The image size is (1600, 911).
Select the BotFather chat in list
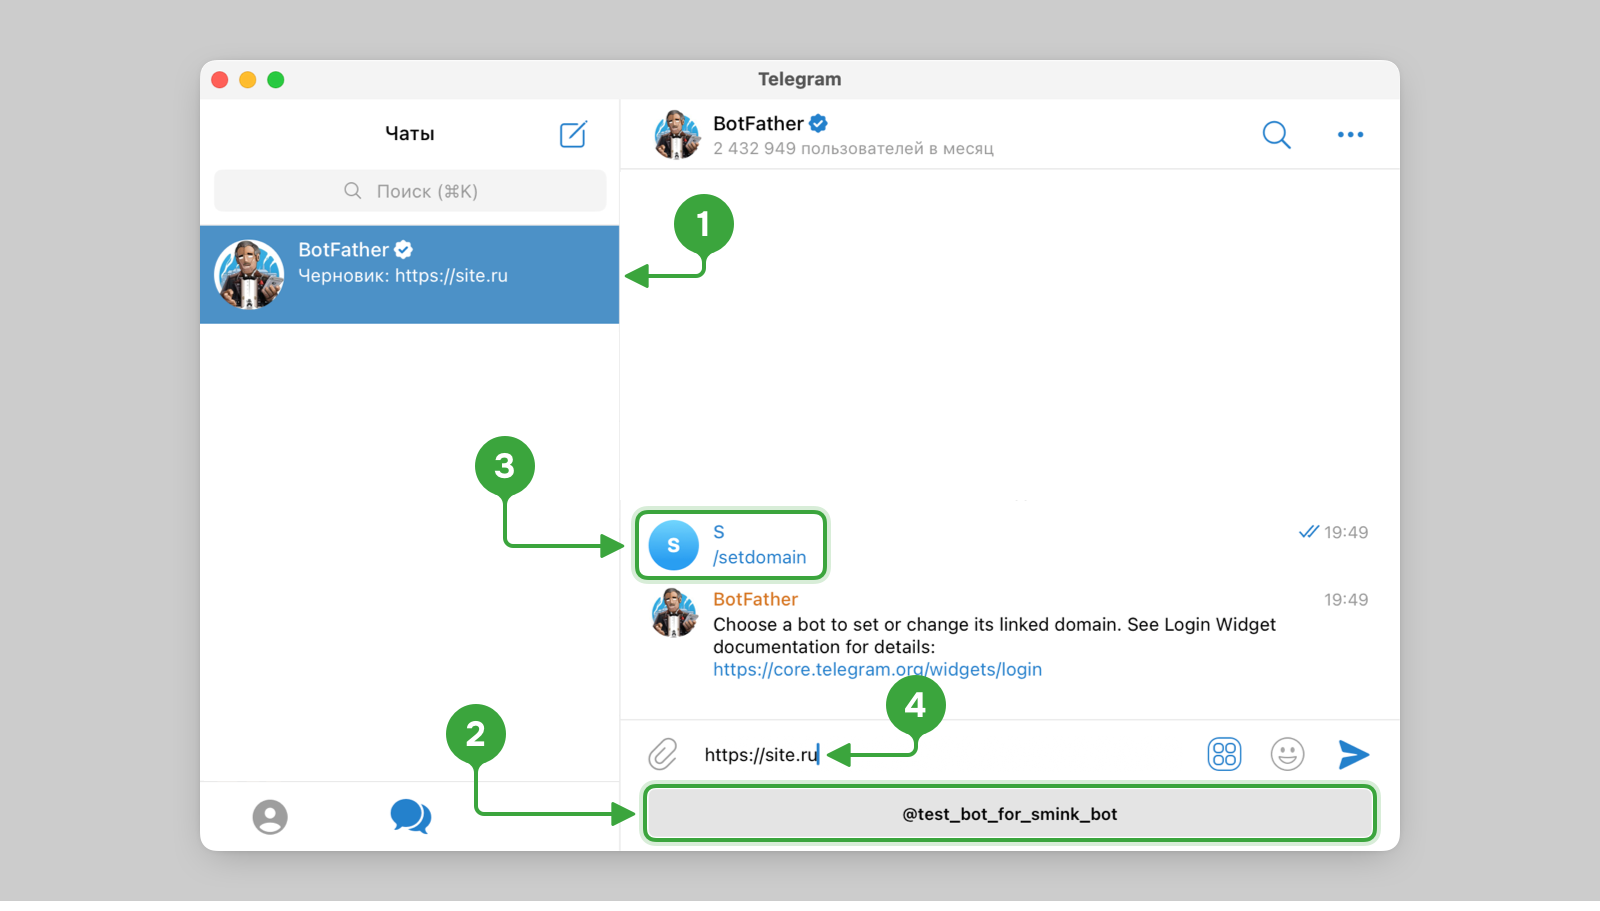(410, 274)
